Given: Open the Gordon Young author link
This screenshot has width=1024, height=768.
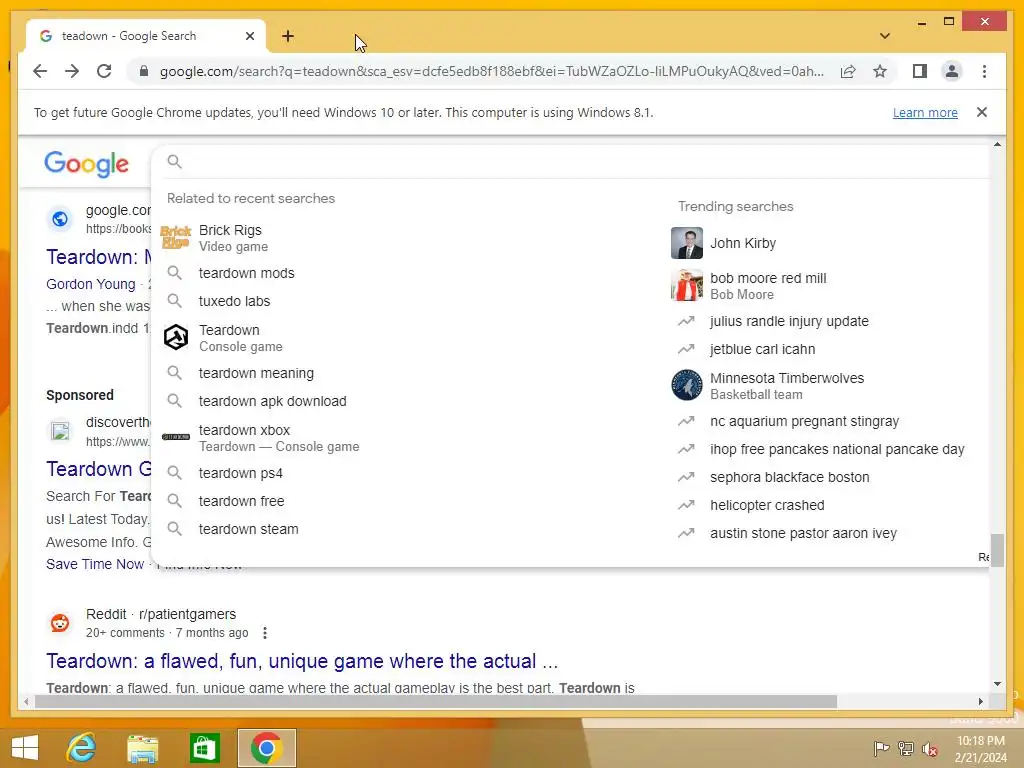Looking at the screenshot, I should click(91, 284).
